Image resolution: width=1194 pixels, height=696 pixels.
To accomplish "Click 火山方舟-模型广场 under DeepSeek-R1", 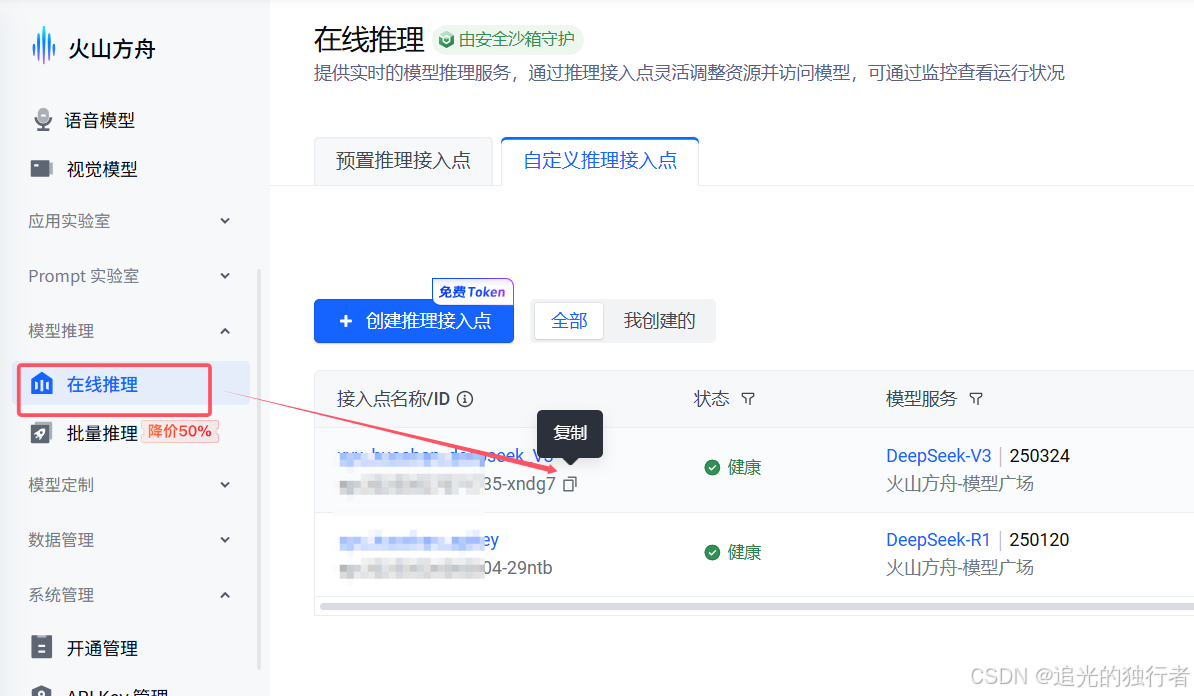I will 959,567.
